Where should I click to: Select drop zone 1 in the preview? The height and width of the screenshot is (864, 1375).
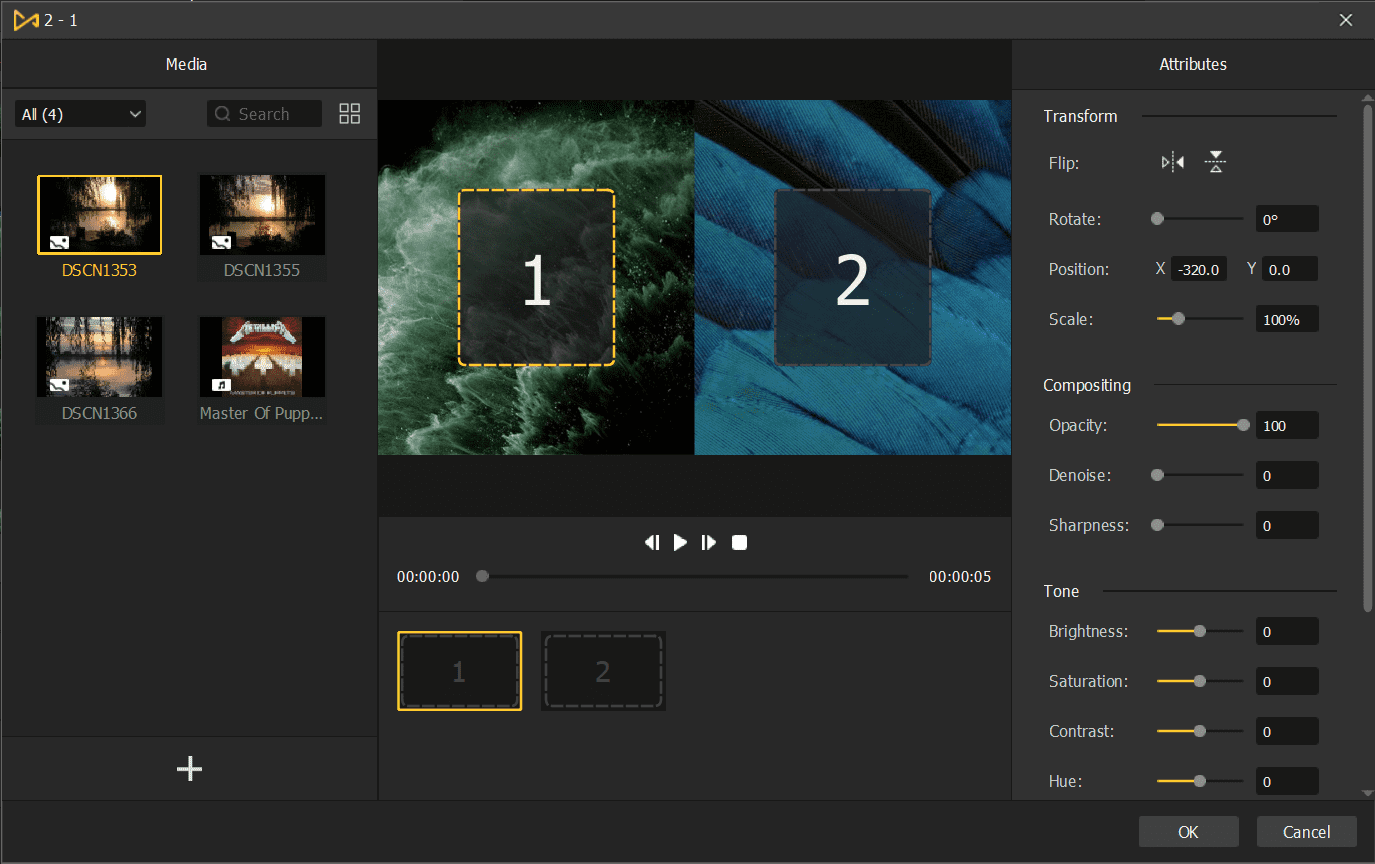[536, 277]
